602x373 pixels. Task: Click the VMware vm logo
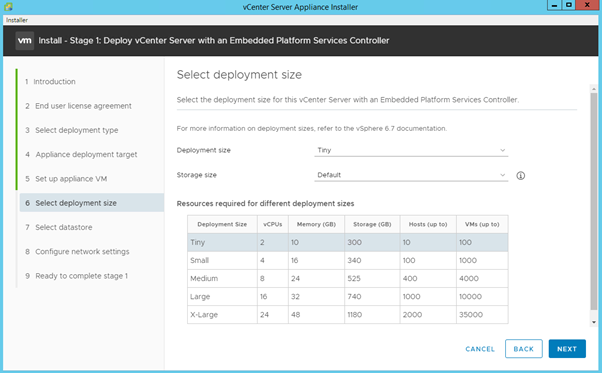click(x=25, y=41)
